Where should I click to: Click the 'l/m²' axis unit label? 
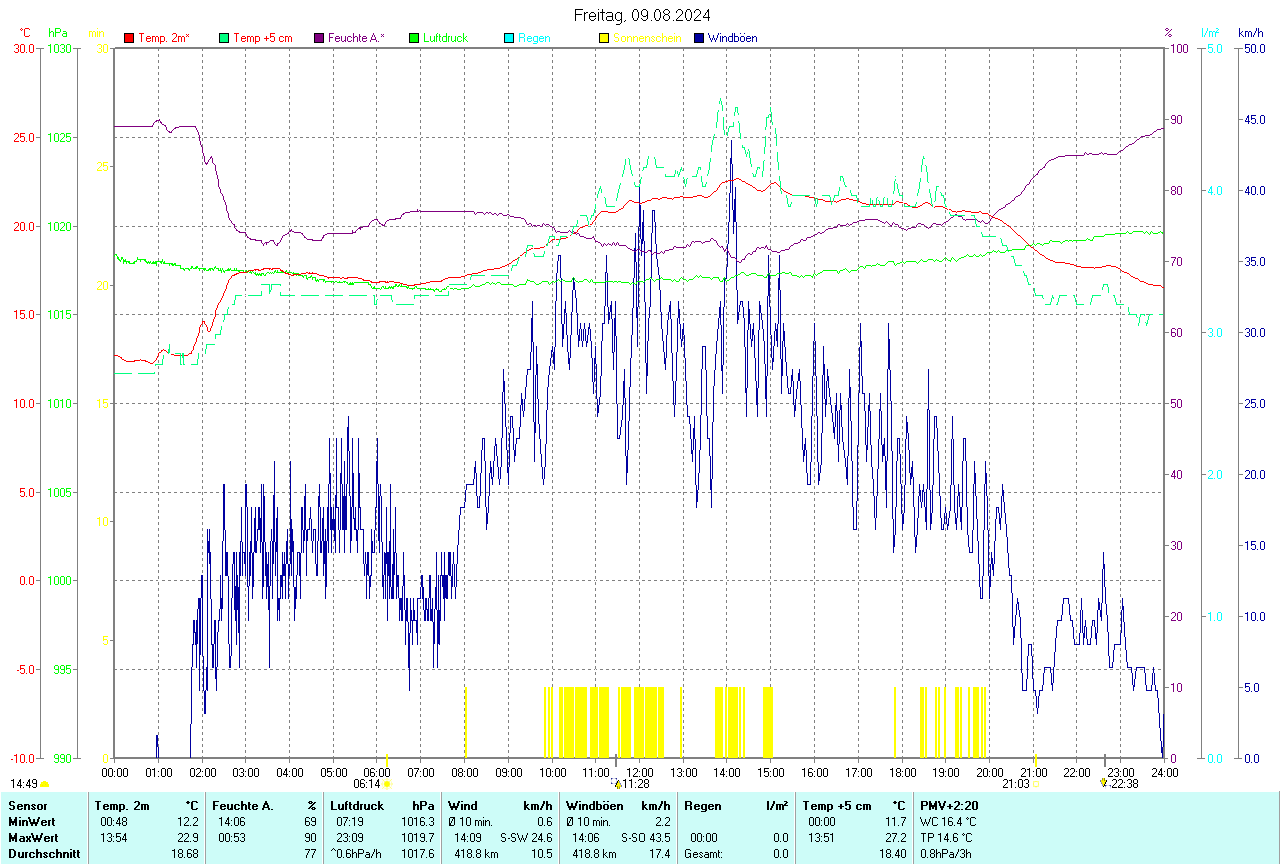tap(1210, 33)
